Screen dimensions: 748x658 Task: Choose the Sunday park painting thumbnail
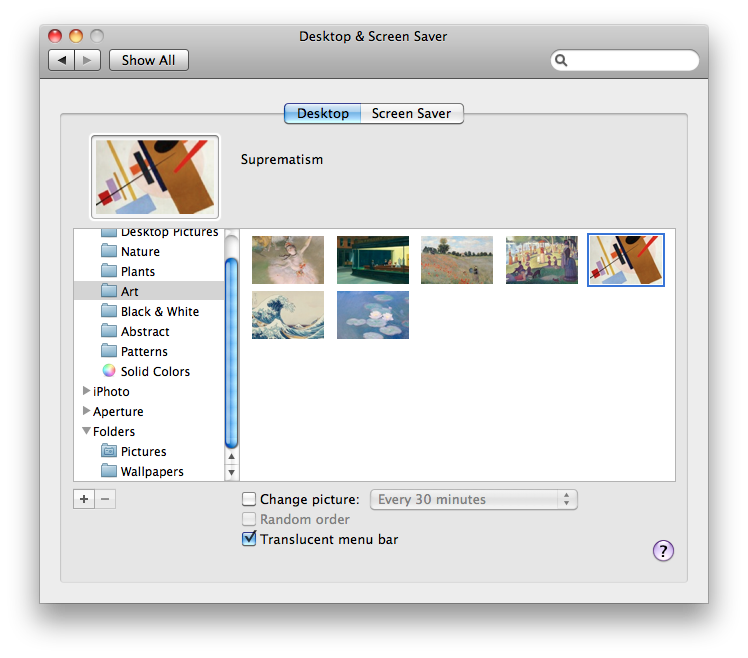coord(542,260)
